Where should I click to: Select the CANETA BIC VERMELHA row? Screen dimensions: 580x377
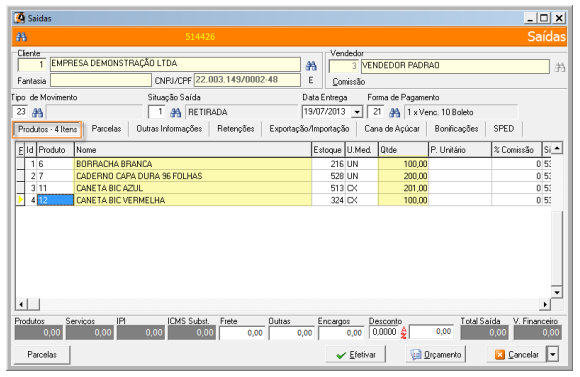click(283, 200)
